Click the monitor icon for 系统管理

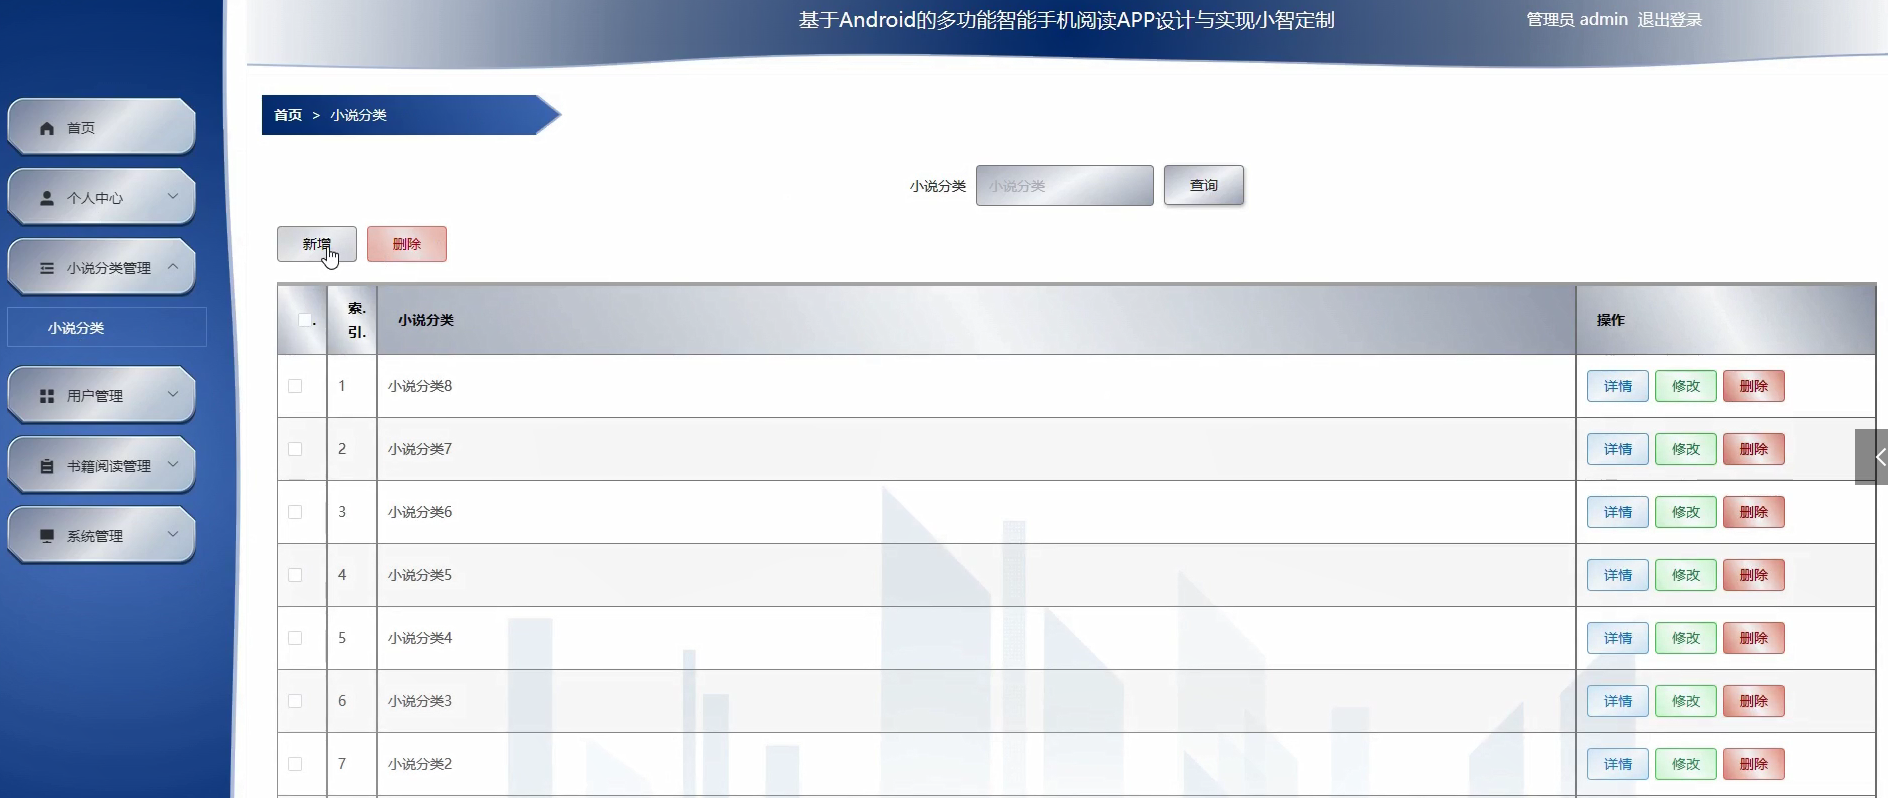tap(47, 536)
